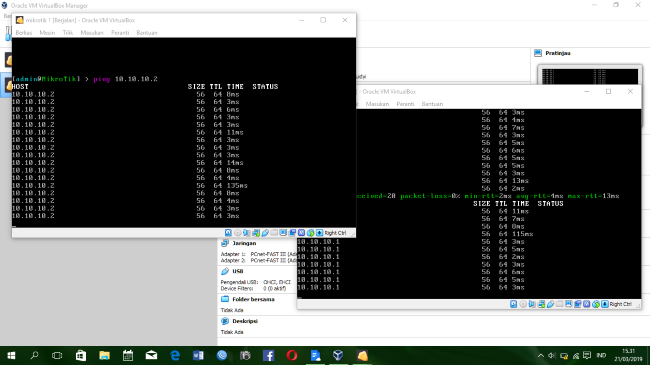650x365 pixels.
Task: Open Mesin menu in mikrotik 1 window
Action: click(47, 33)
